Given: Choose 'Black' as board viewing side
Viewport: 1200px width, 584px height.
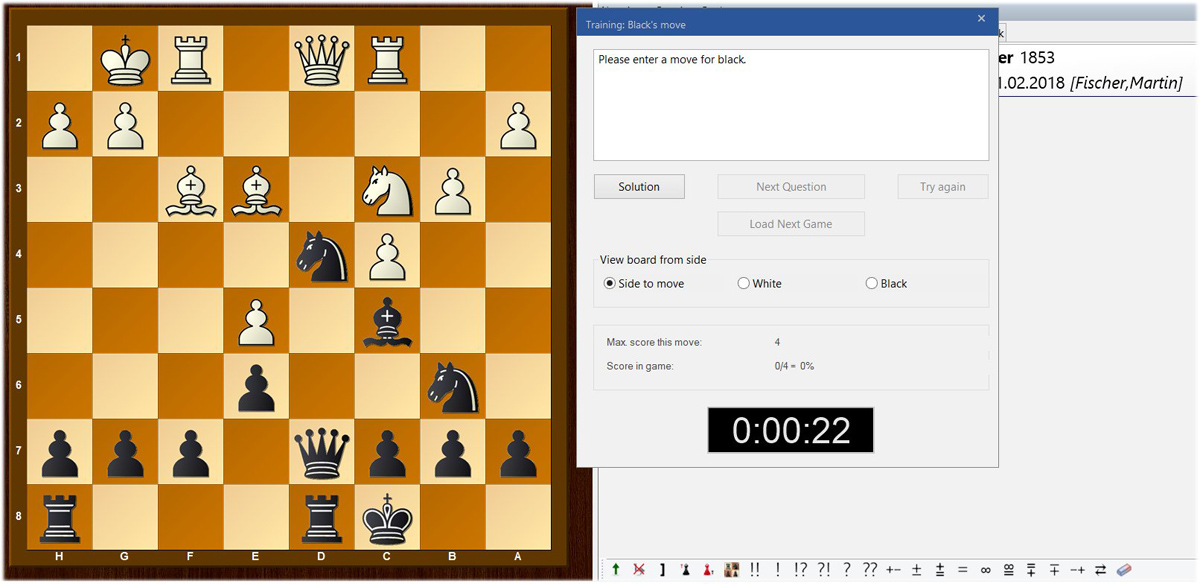Looking at the screenshot, I should (871, 284).
